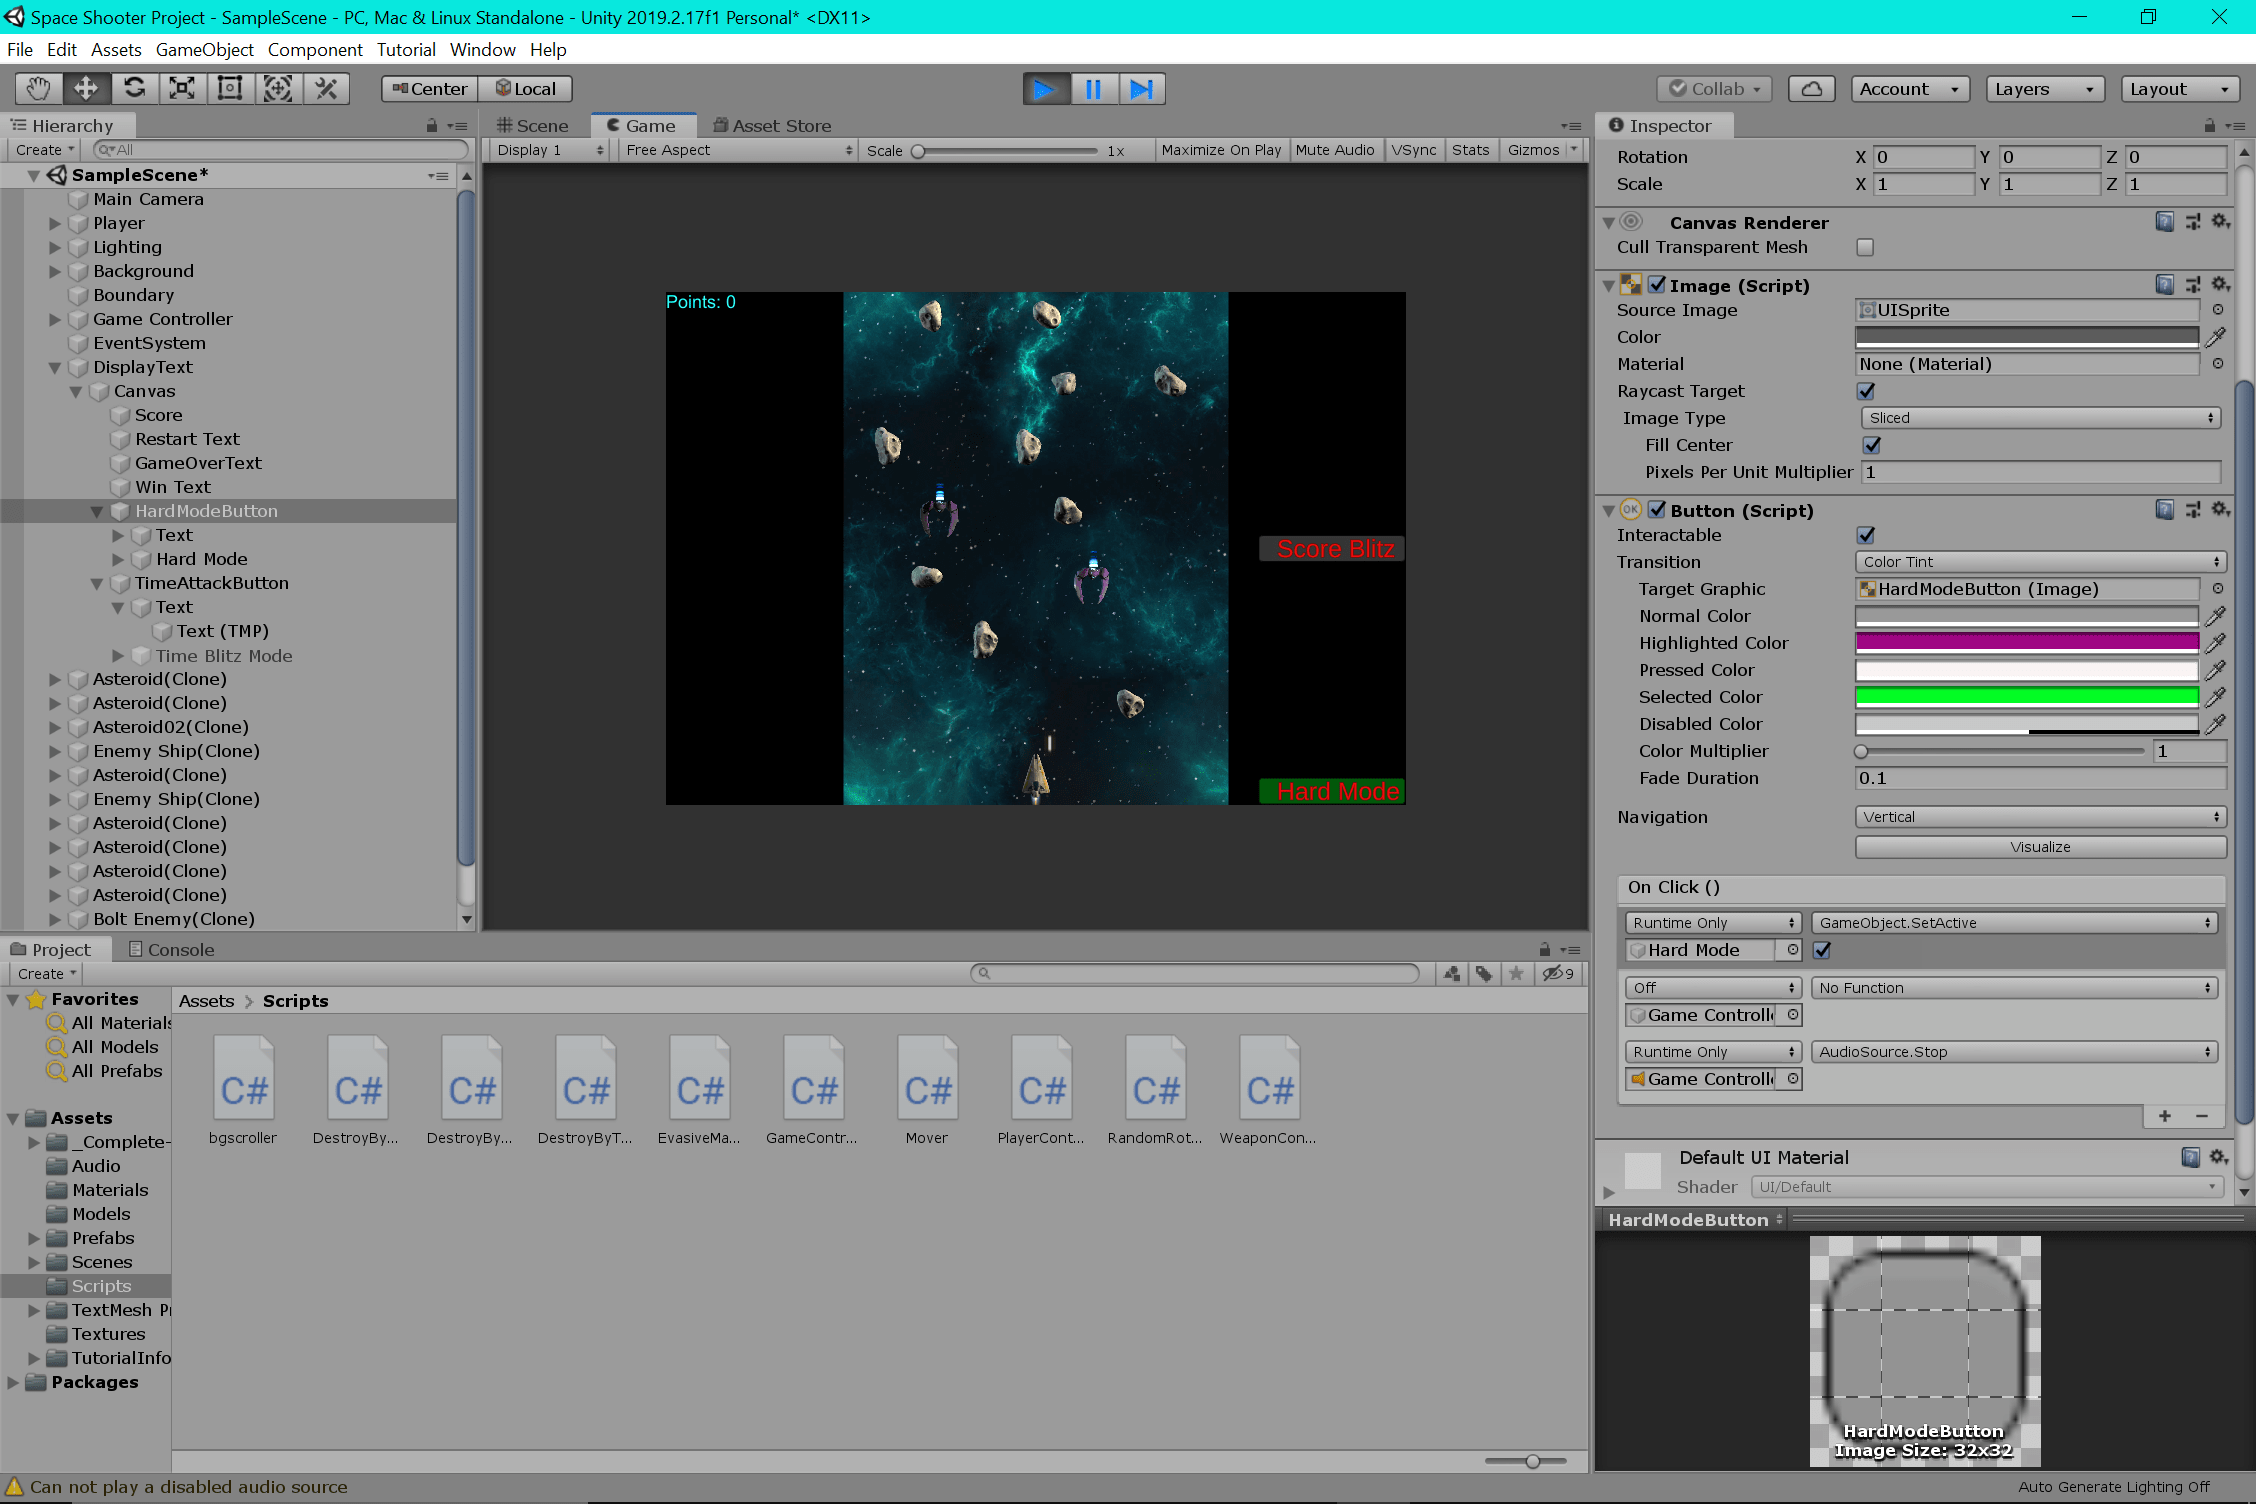Screen dimensions: 2256x1504
Task: Select the Mover script file
Action: pyautogui.click(x=927, y=1090)
